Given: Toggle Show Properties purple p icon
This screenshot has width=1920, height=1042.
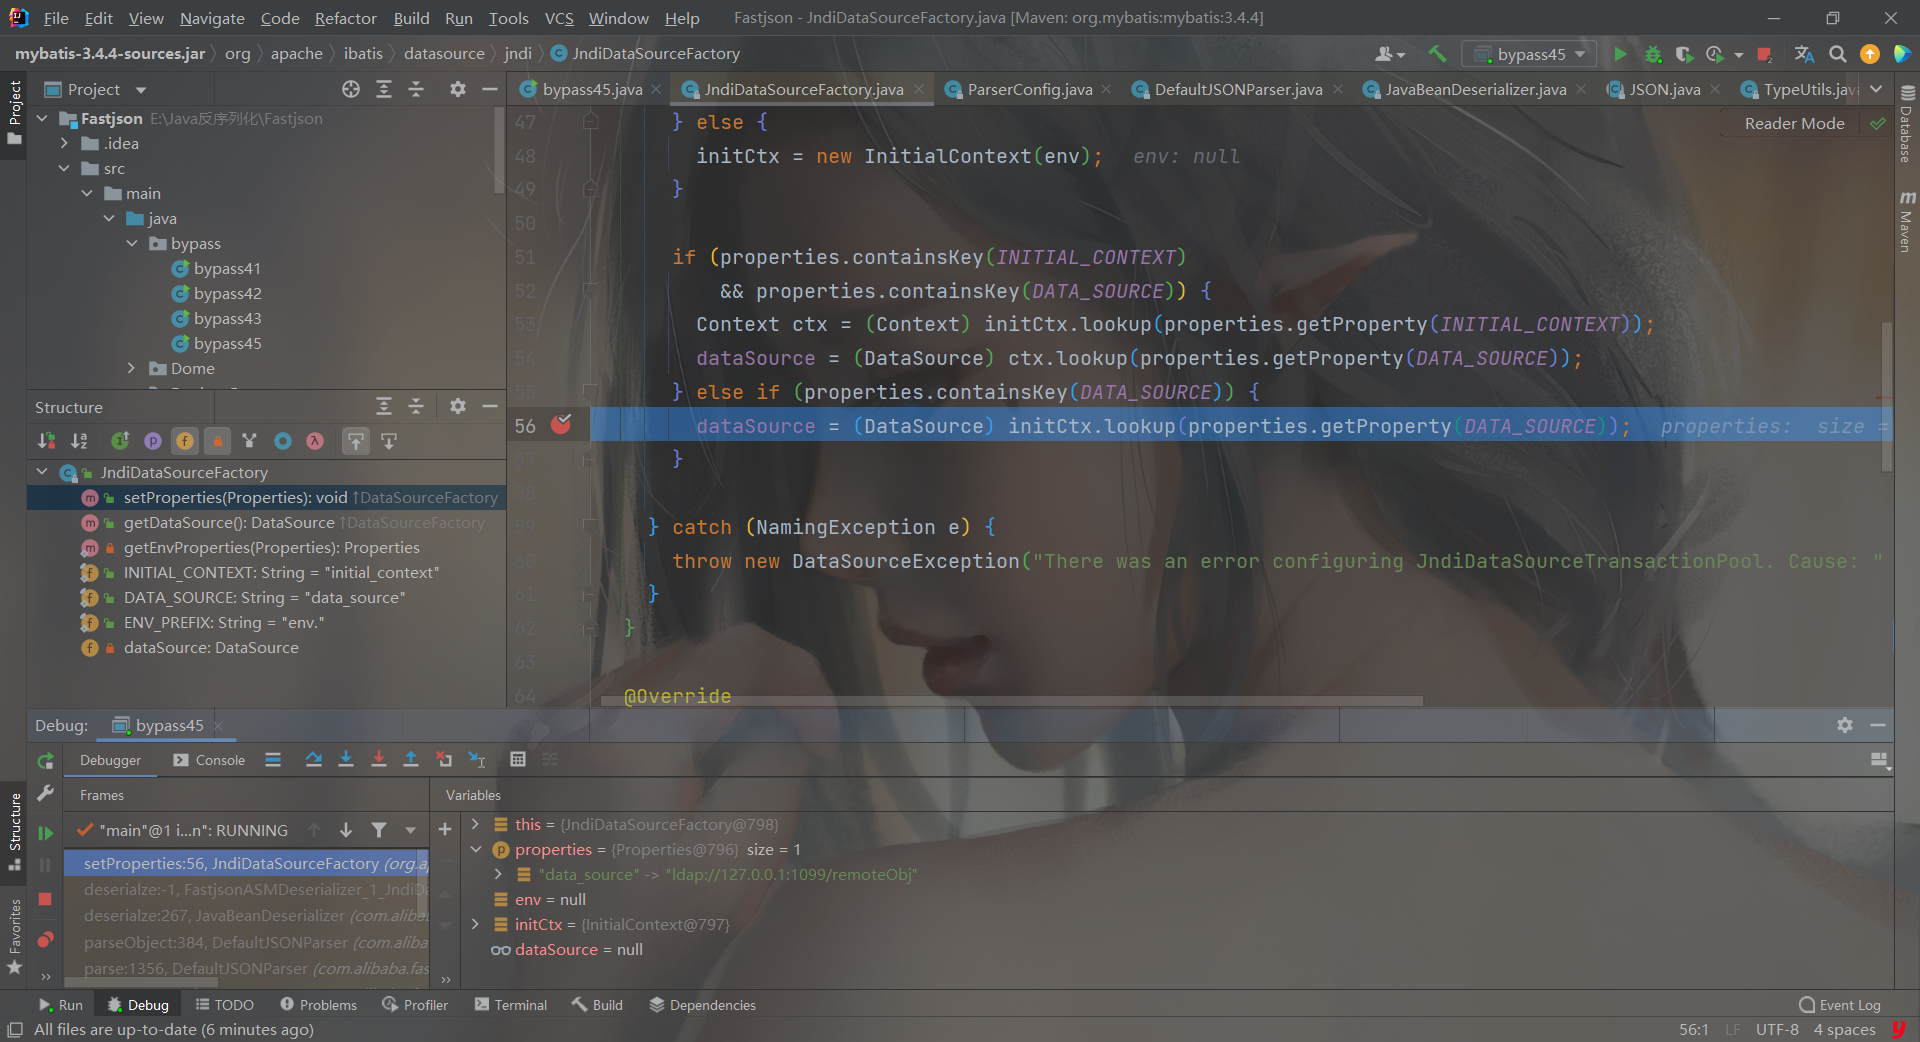Looking at the screenshot, I should point(153,441).
